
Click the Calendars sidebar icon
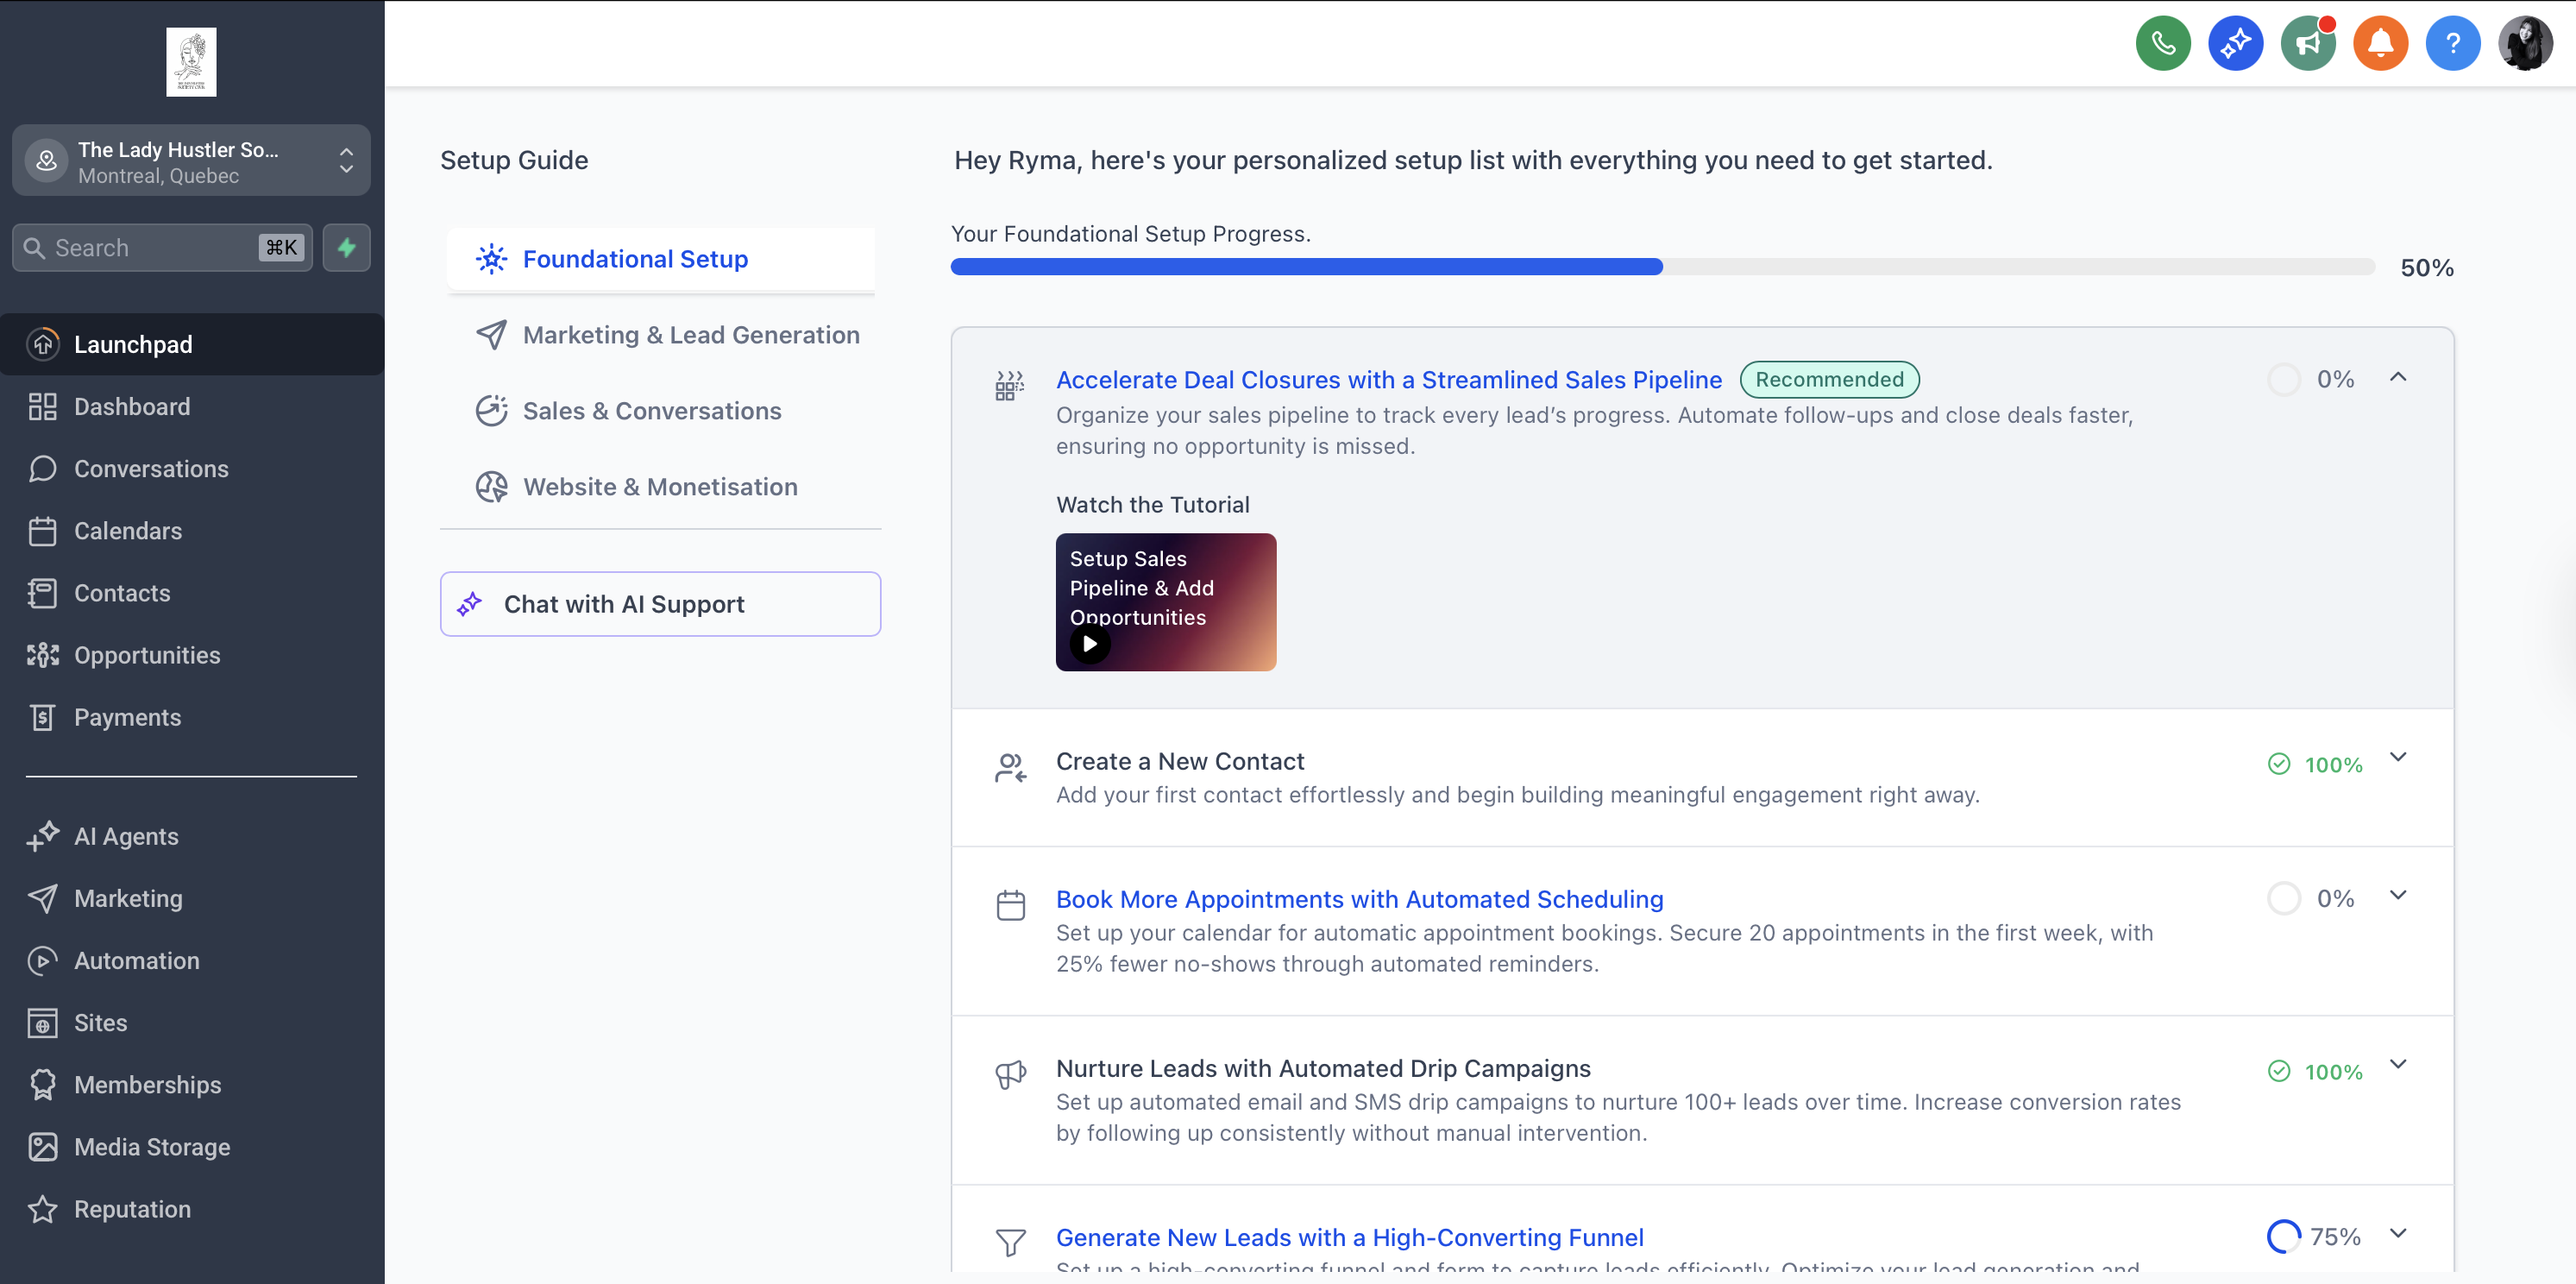coord(43,531)
